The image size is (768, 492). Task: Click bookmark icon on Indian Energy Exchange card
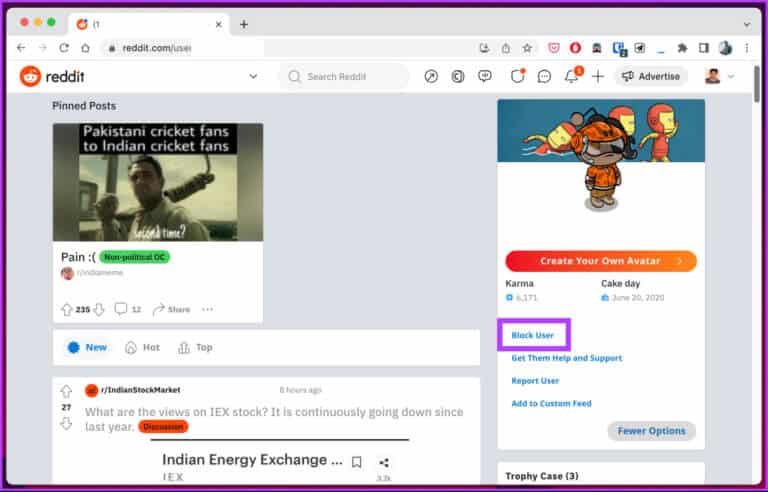(357, 462)
